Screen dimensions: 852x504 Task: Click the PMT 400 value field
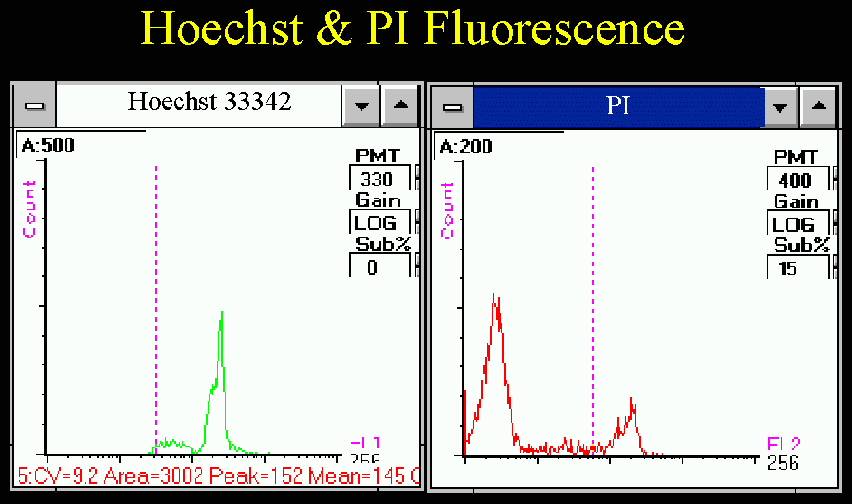[x=797, y=180]
